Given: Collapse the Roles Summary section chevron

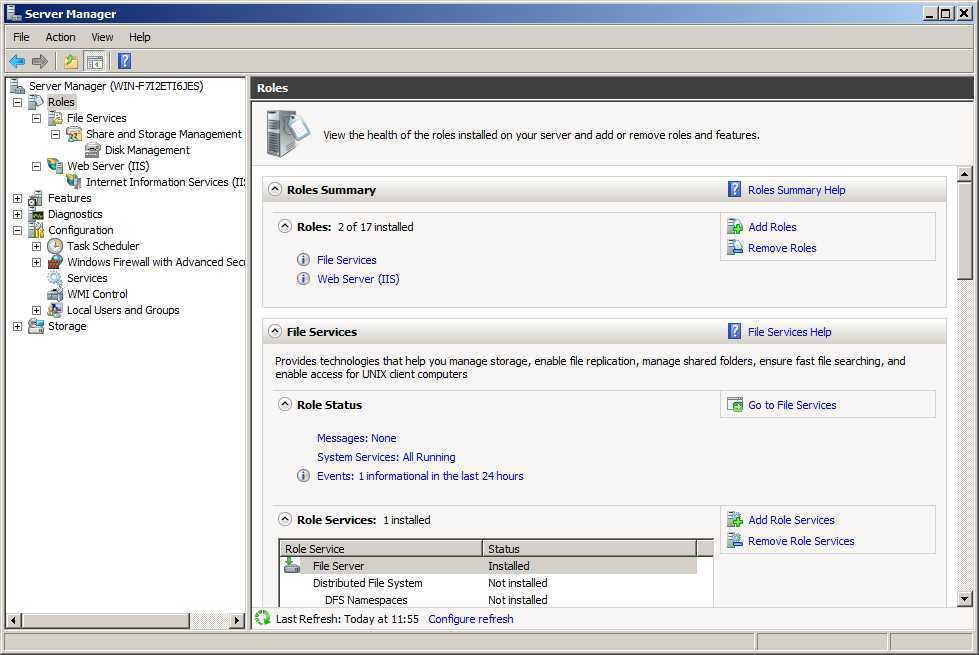Looking at the screenshot, I should (275, 189).
